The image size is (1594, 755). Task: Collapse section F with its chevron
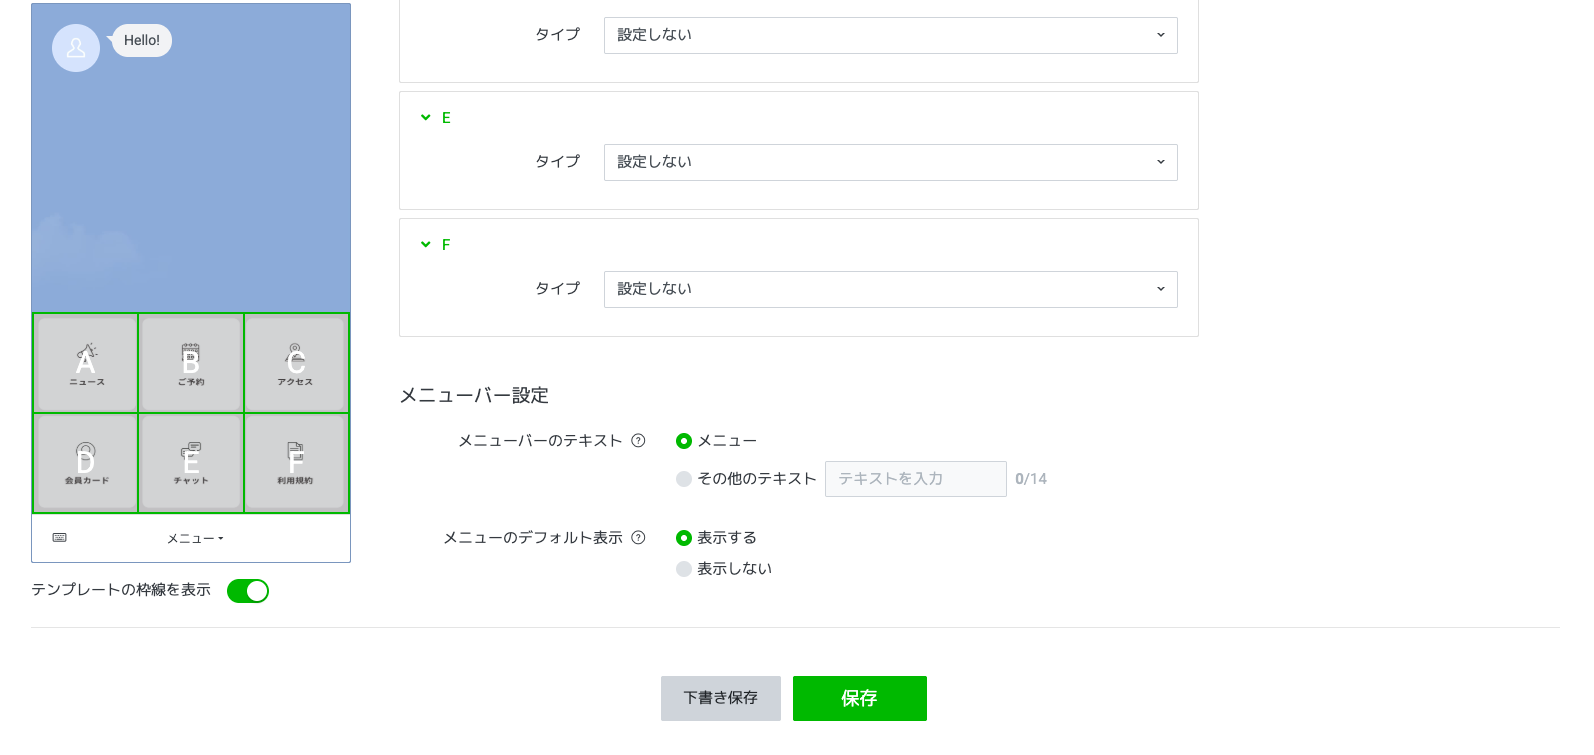click(426, 245)
